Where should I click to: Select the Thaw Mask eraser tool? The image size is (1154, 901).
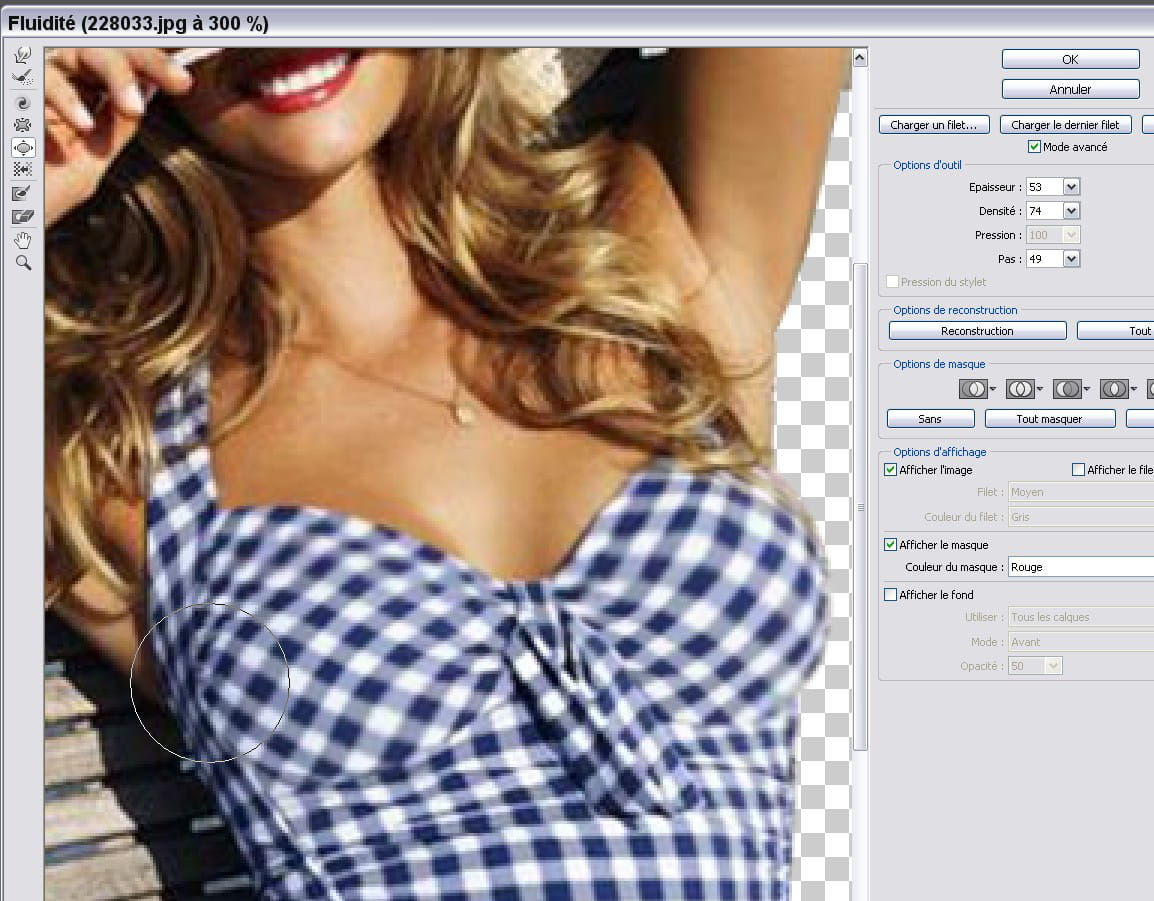[22, 216]
